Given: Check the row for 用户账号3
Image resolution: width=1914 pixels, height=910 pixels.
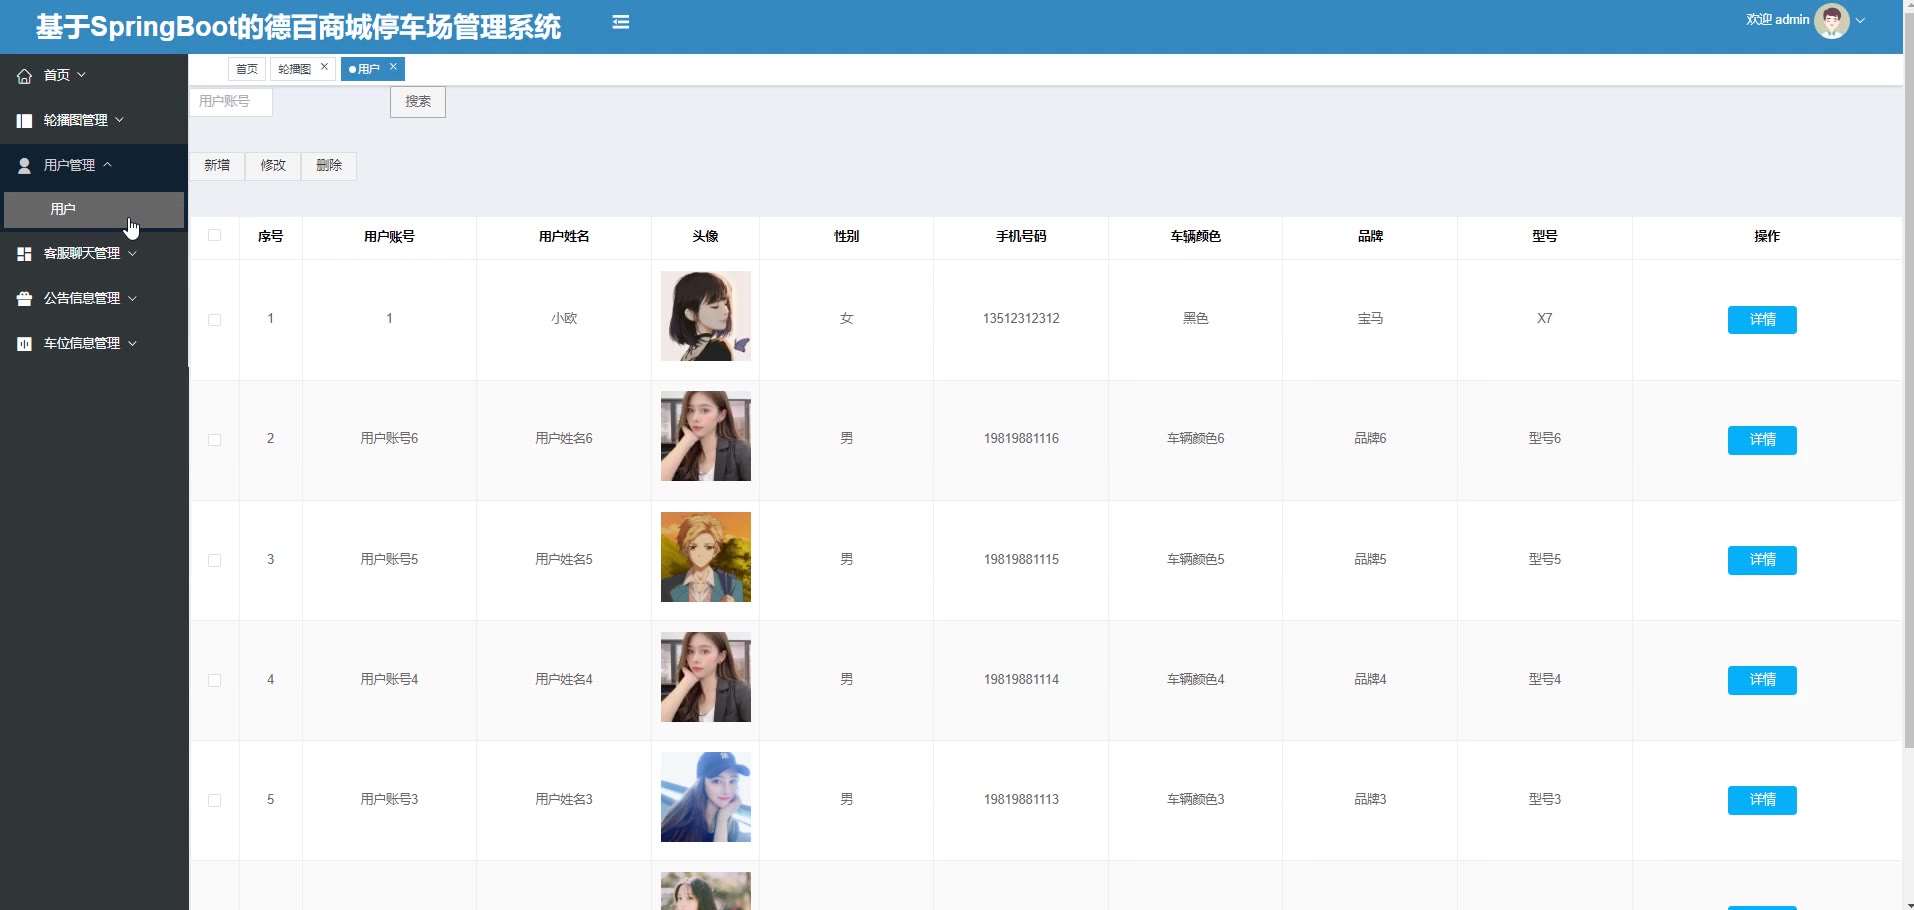Looking at the screenshot, I should point(214,800).
